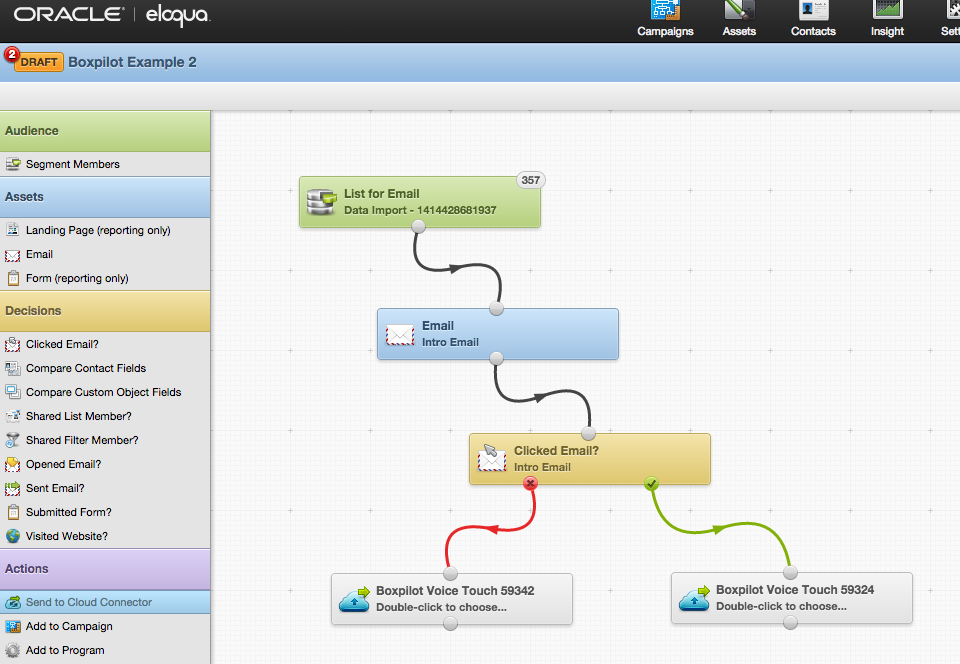Click the Sent Email? icon
The width and height of the screenshot is (960, 664).
click(x=13, y=488)
